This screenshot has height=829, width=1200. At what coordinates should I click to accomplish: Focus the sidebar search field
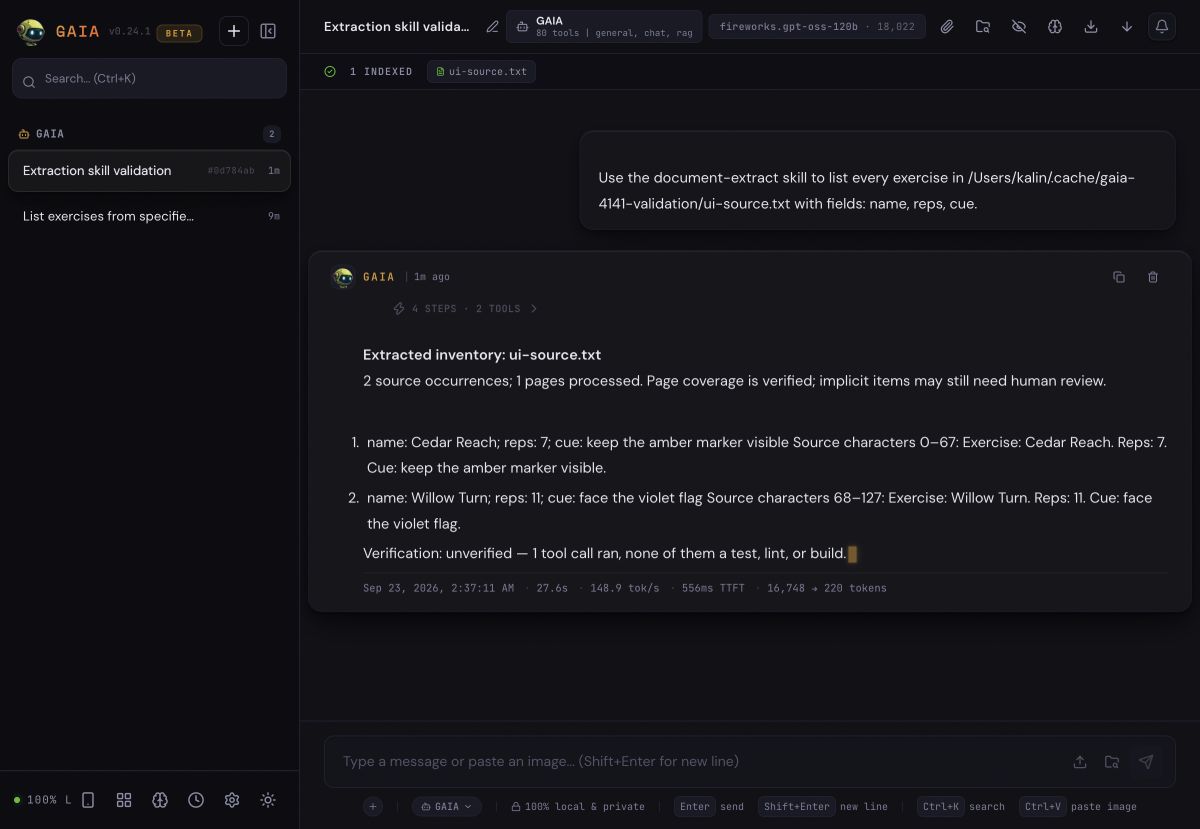tap(149, 78)
